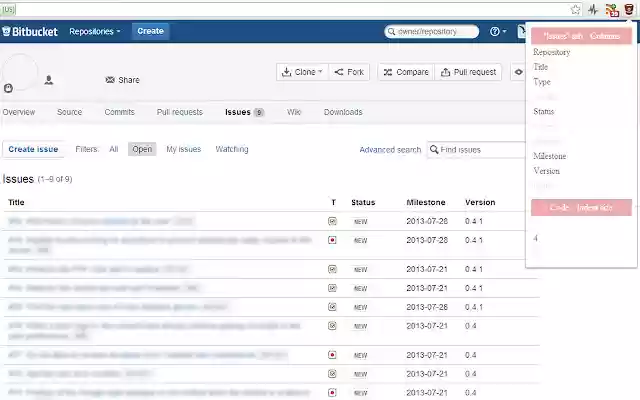
Task: Switch to the Source tab
Action: (x=69, y=112)
